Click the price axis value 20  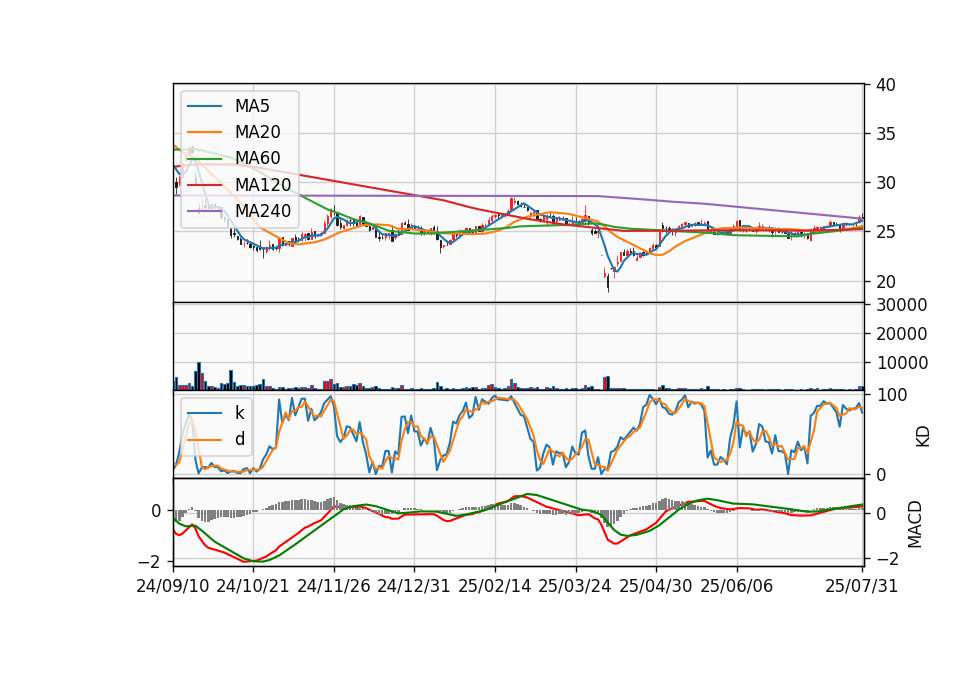(x=885, y=282)
